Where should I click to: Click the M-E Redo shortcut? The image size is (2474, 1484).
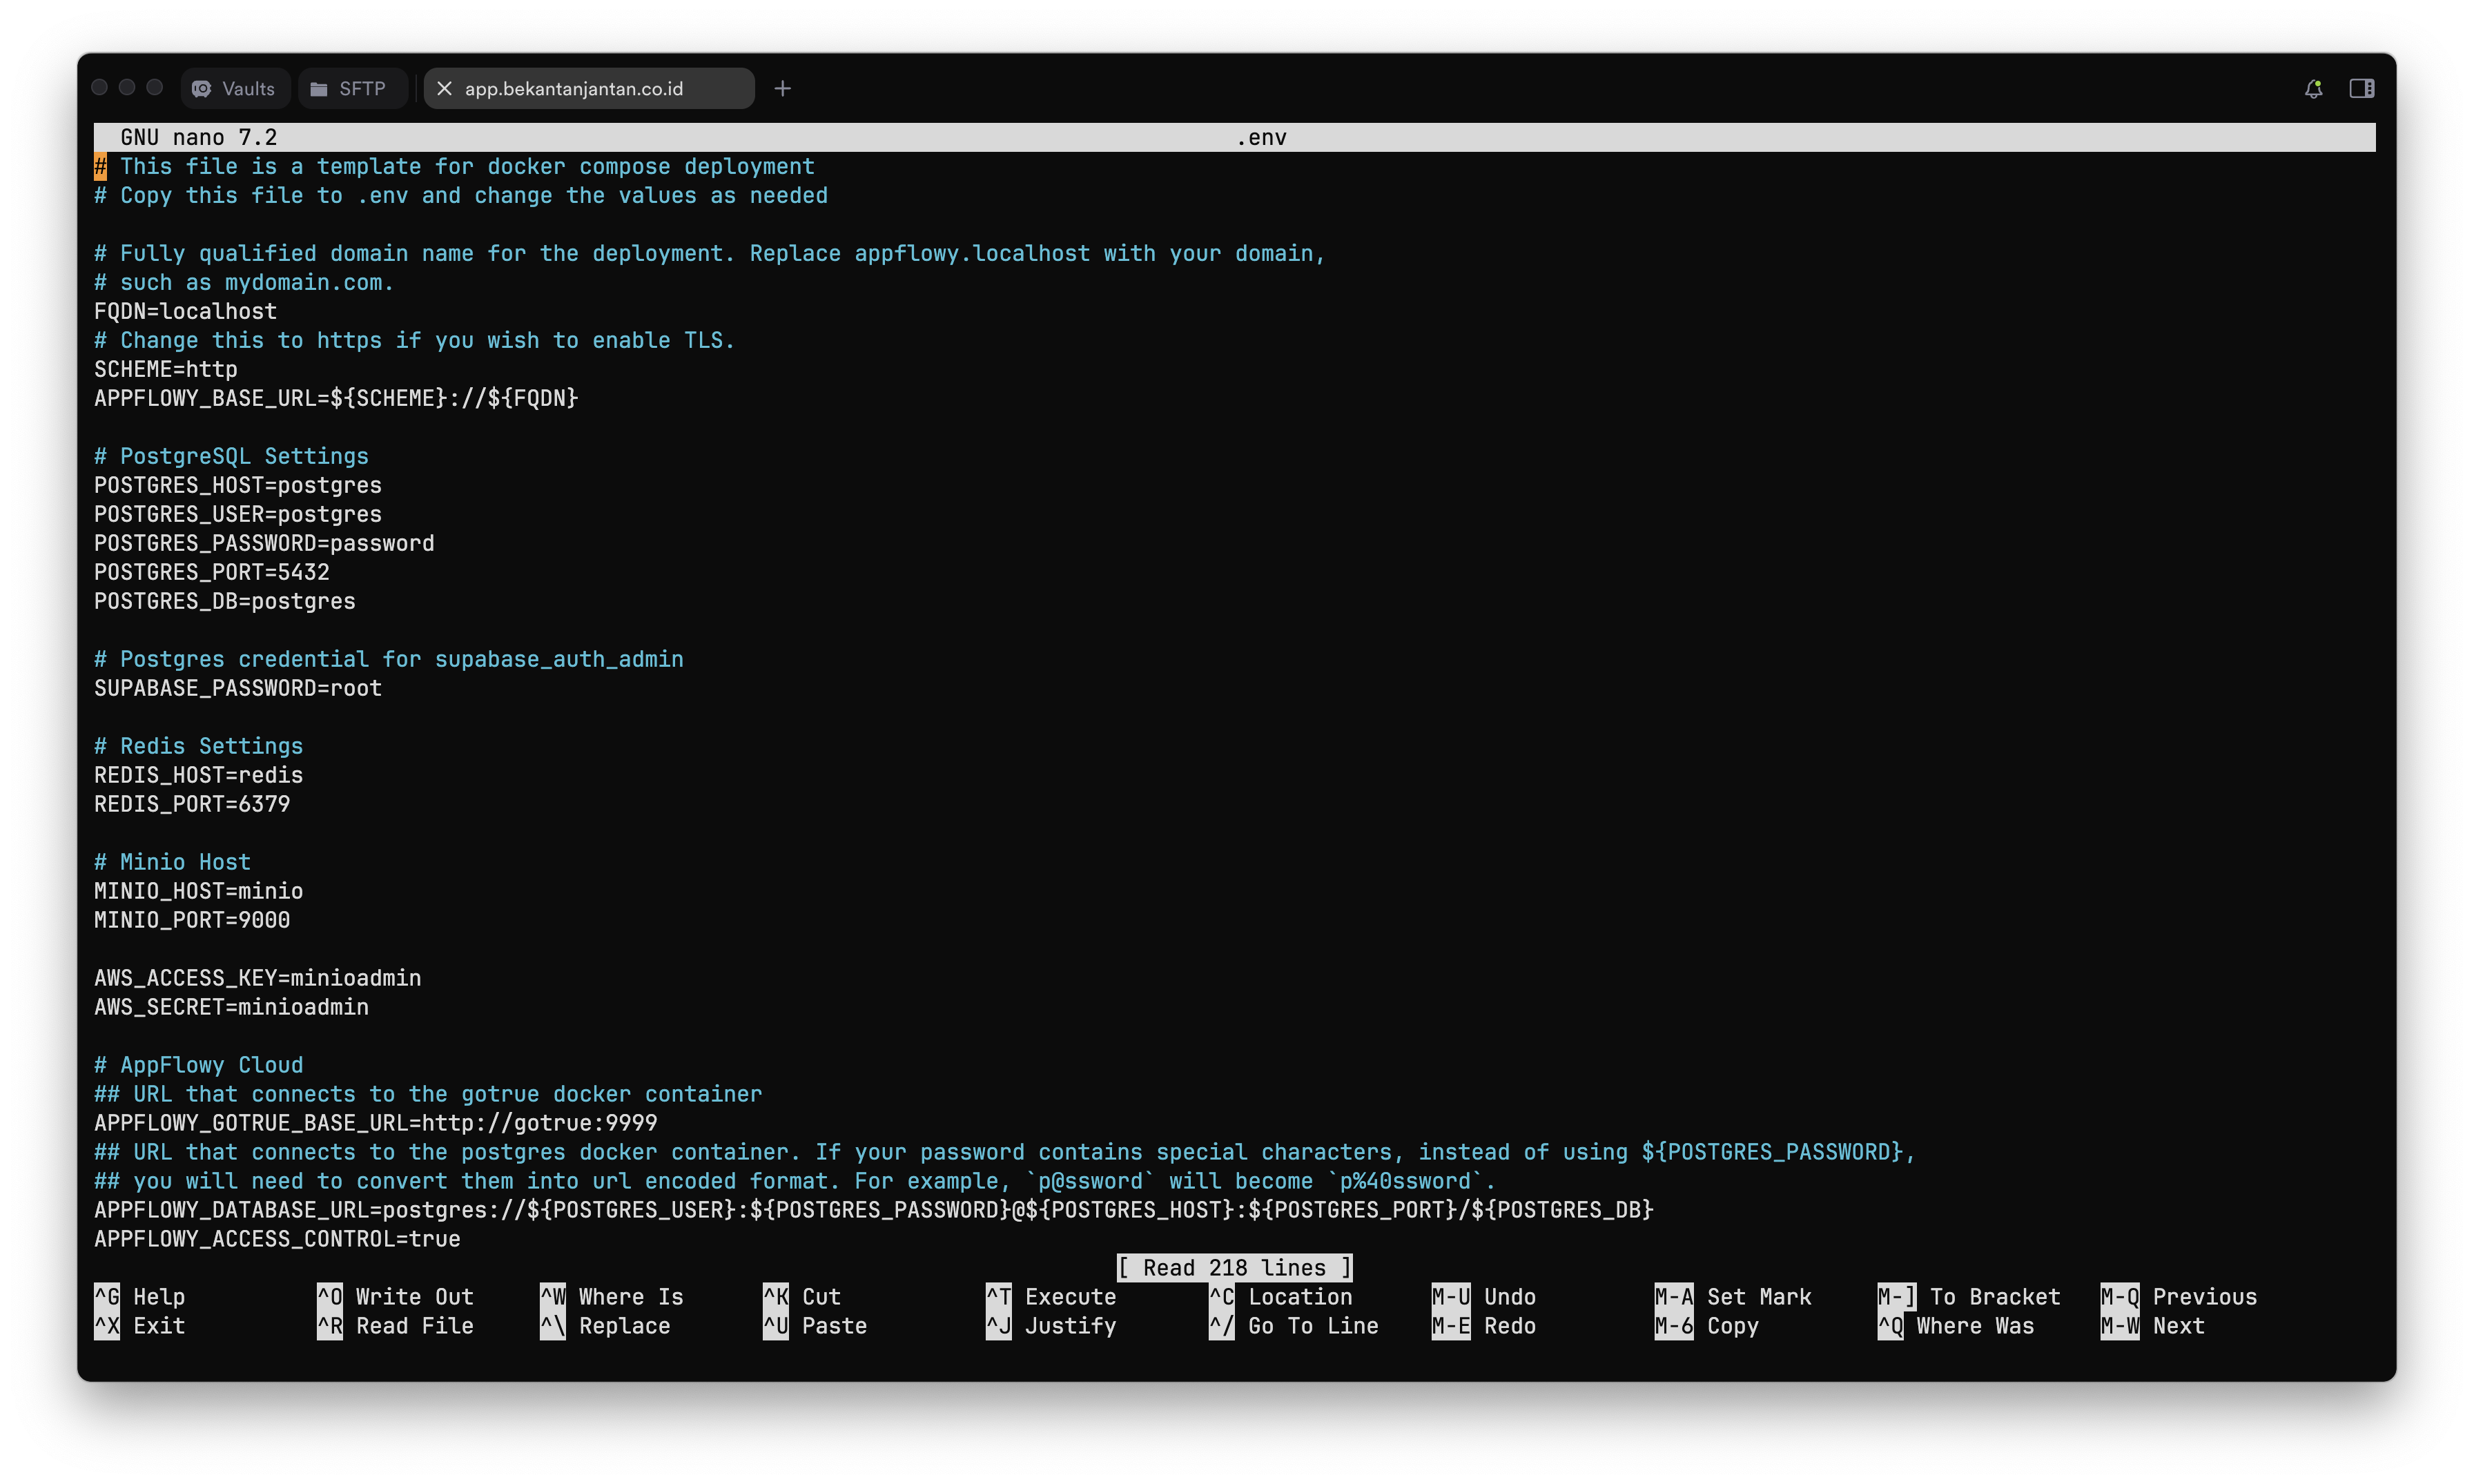[x=1484, y=1325]
